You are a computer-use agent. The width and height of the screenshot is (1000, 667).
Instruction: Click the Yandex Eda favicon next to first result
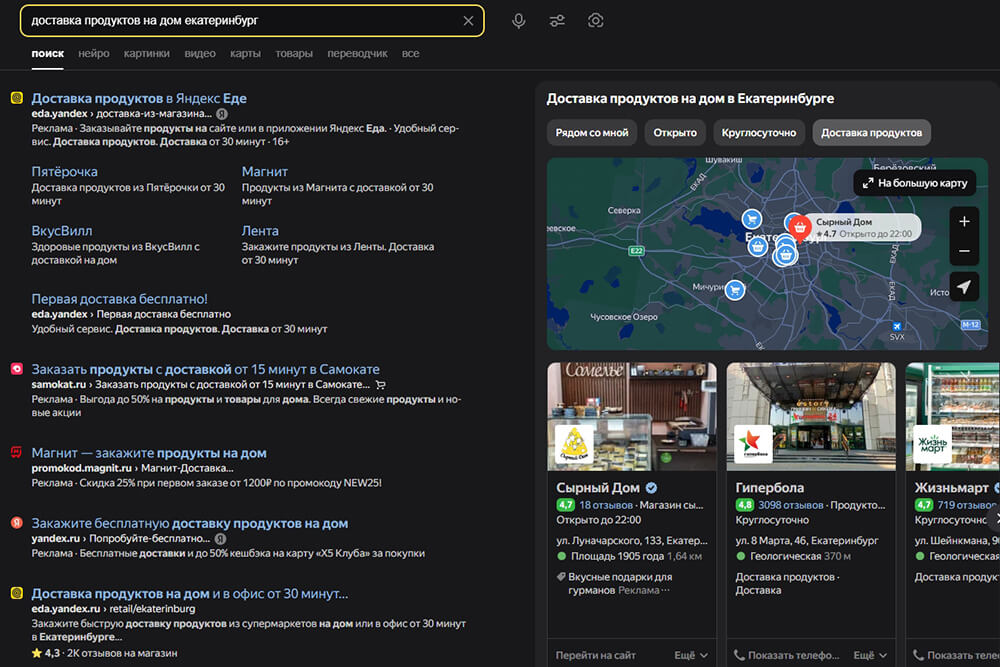17,98
